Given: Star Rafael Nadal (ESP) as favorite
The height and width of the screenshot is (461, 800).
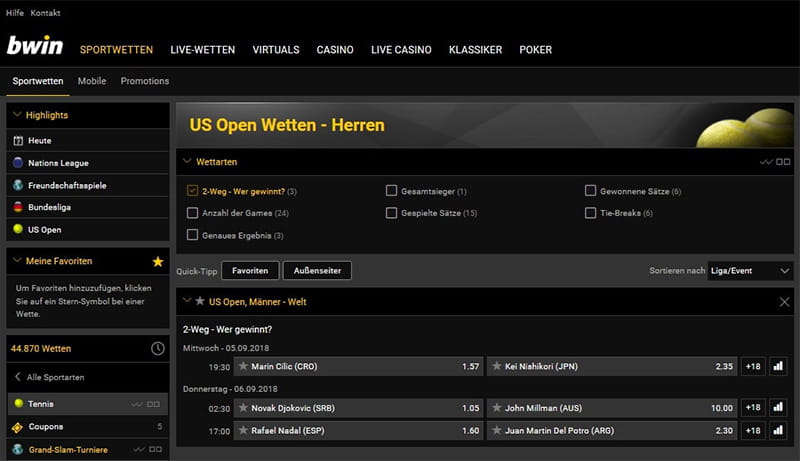Looking at the screenshot, I should 243,430.
